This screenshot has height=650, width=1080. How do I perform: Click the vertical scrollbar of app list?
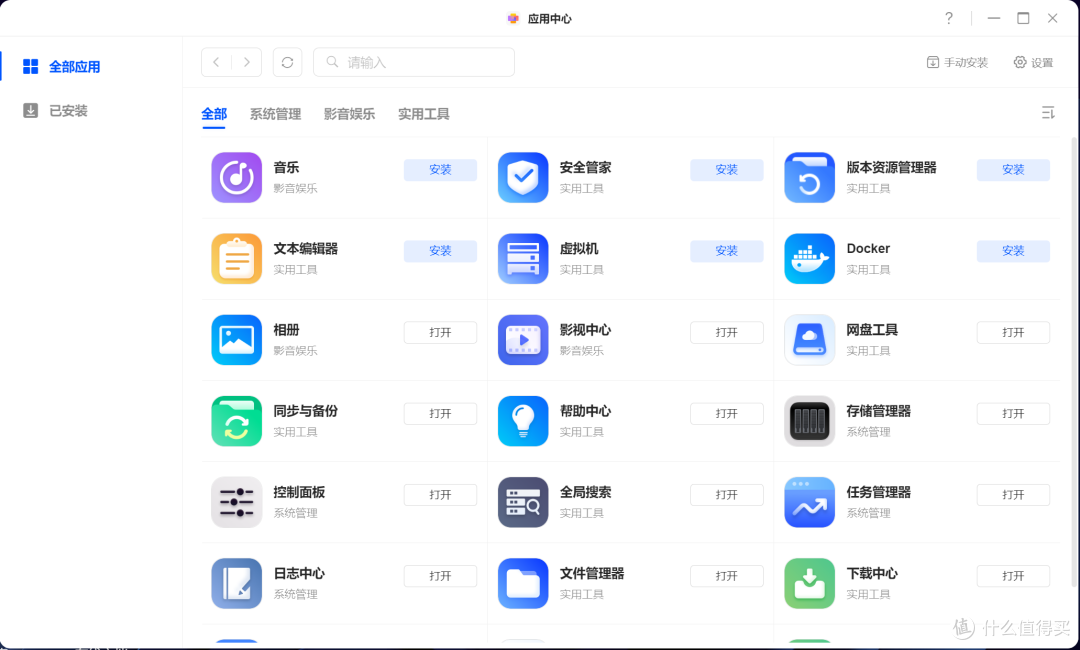[x=1074, y=361]
